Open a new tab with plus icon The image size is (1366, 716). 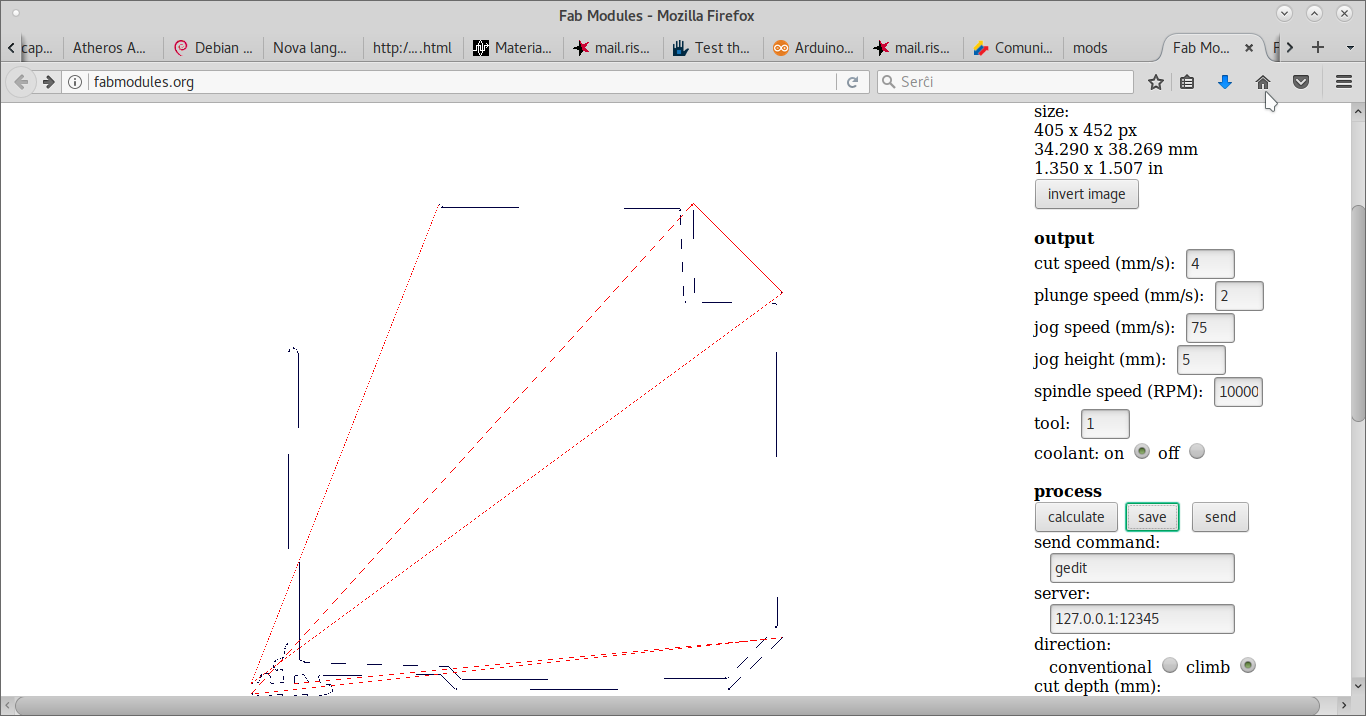pos(1318,47)
